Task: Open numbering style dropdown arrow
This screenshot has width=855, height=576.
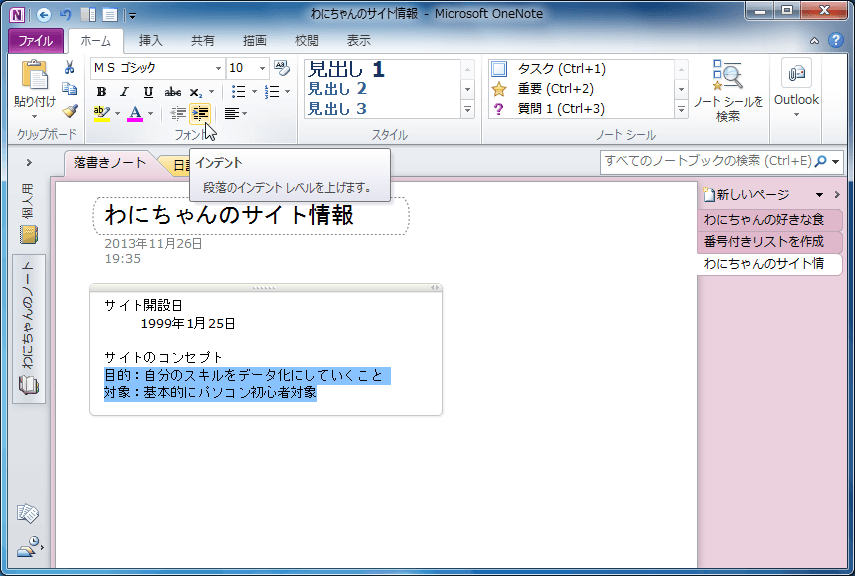Action: click(287, 92)
